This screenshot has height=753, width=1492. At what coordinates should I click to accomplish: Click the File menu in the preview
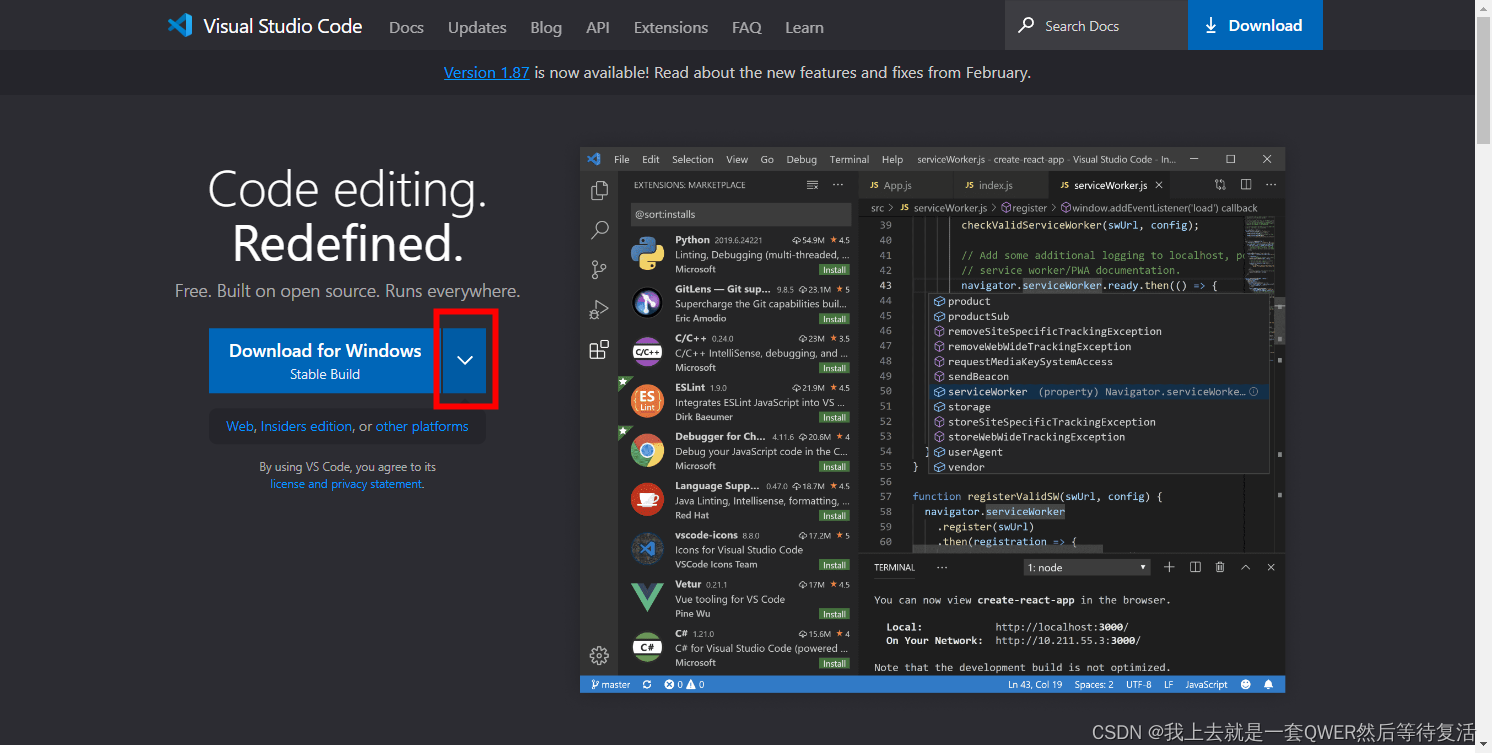point(622,159)
